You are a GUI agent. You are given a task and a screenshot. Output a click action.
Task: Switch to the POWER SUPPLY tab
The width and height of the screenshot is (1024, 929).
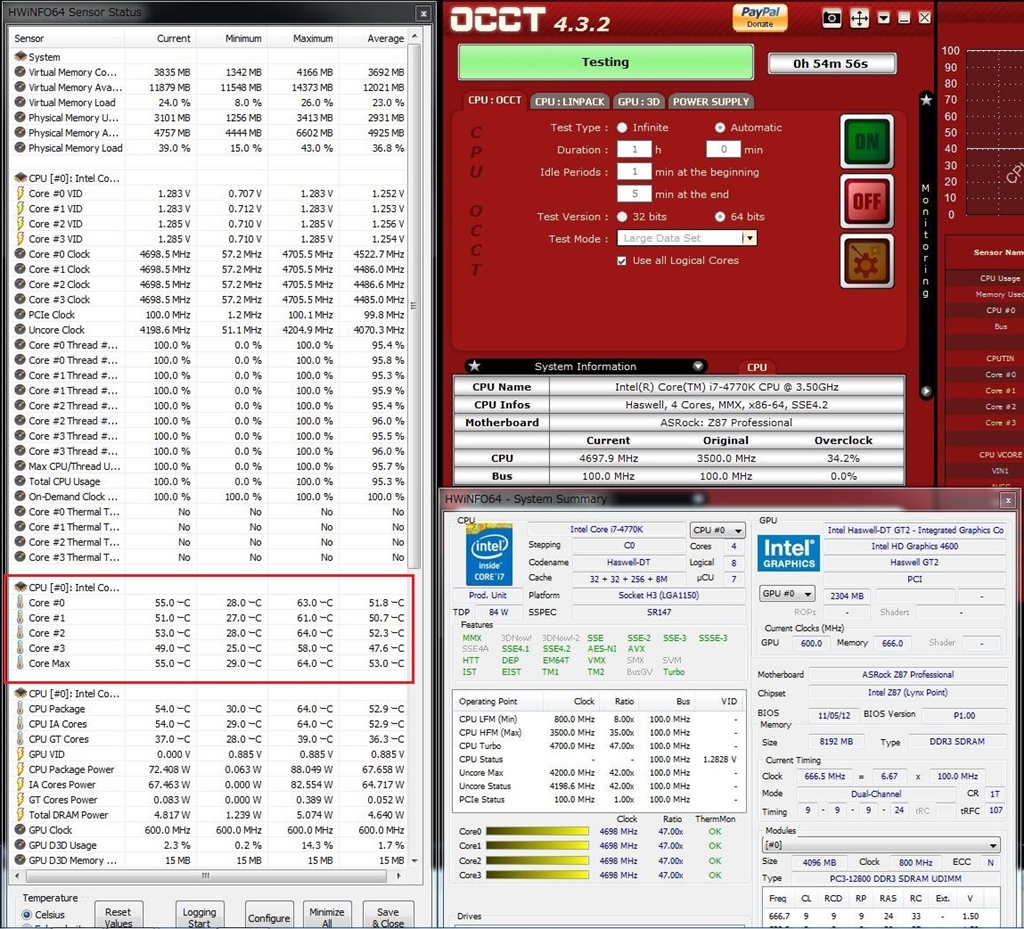(x=711, y=101)
